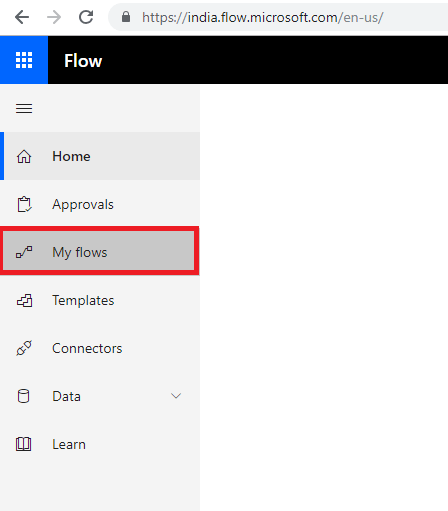The width and height of the screenshot is (448, 511).
Task: Click the My flows connector icon
Action: (x=24, y=252)
